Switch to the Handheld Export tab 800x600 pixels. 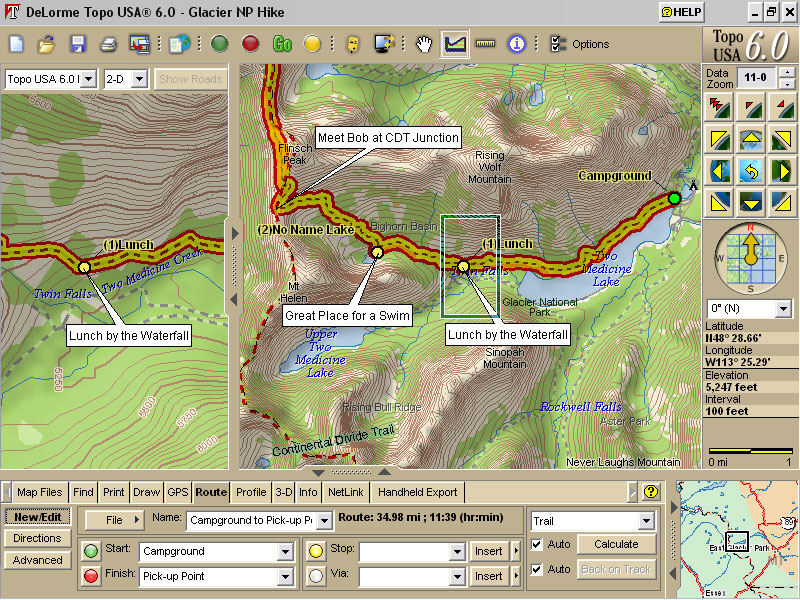coord(417,492)
